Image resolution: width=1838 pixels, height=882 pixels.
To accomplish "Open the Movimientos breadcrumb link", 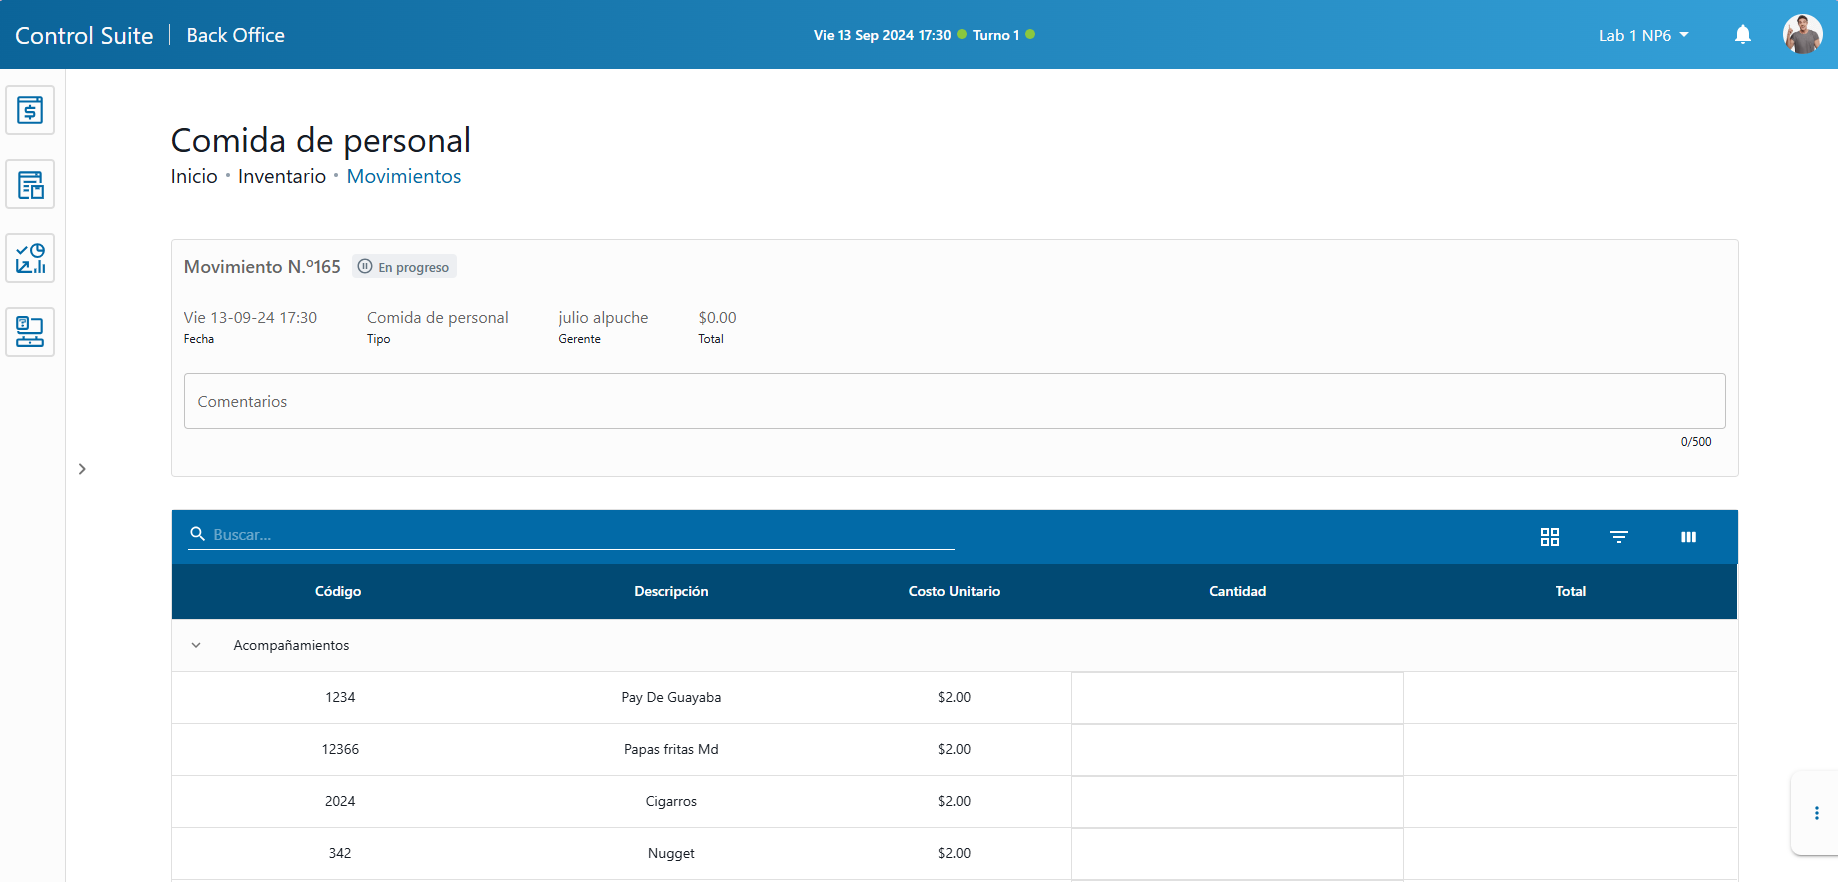I will [404, 176].
